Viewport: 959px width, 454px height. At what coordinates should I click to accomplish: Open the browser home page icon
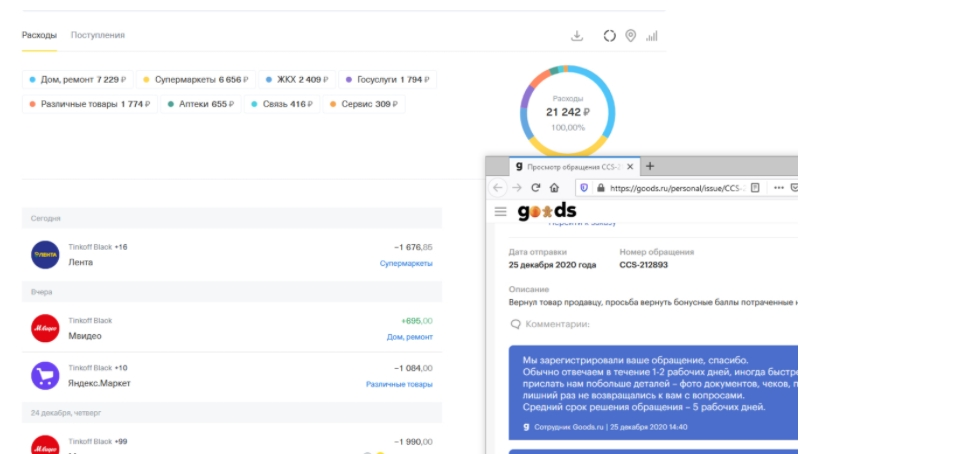pos(554,188)
